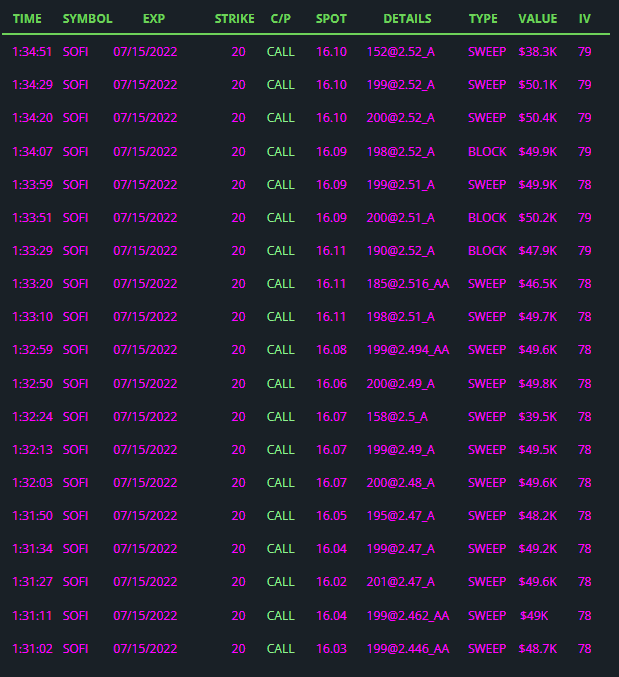The height and width of the screenshot is (677, 619).
Task: Click the 185@2.516_AA details cell
Action: point(408,284)
